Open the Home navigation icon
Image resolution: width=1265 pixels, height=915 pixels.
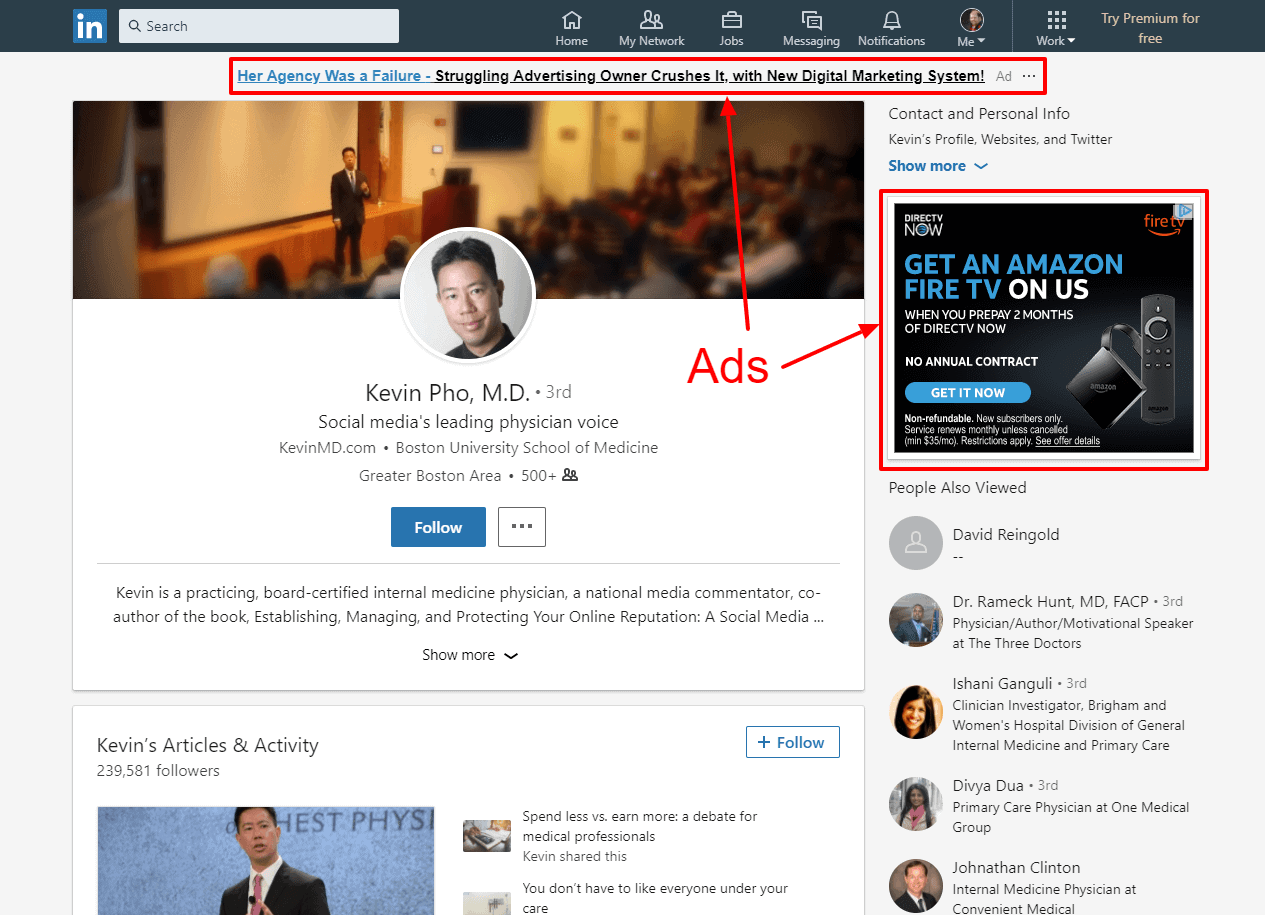[572, 28]
